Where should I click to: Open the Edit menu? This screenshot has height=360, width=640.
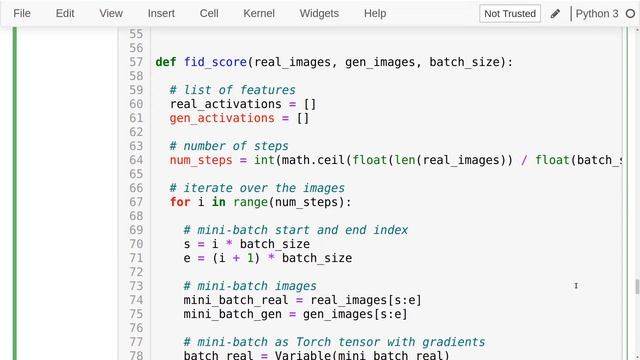(65, 13)
